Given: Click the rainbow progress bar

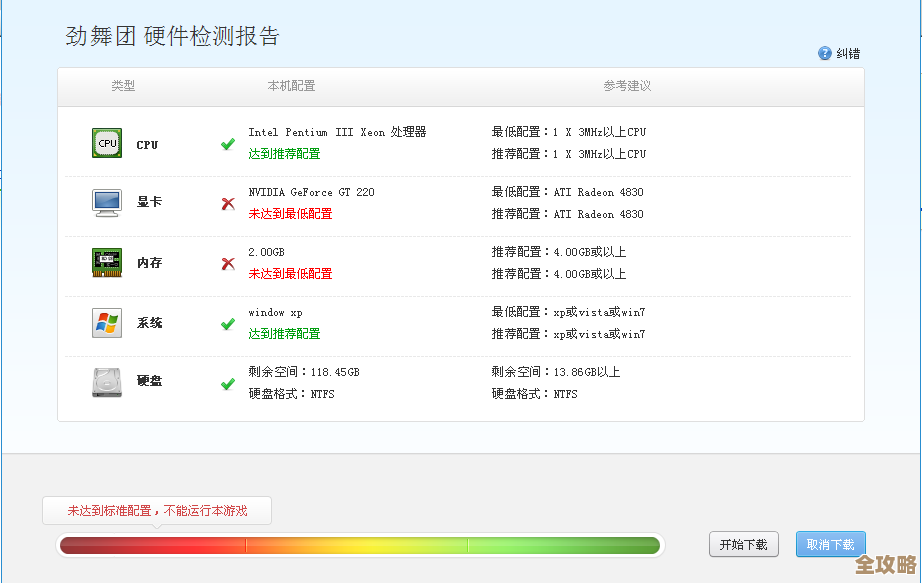Looking at the screenshot, I should tap(360, 545).
